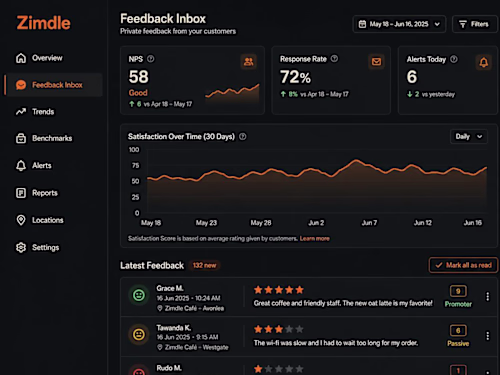The width and height of the screenshot is (500, 375).
Task: Click the Feedback Inbox chat bubble icon
Action: [21, 85]
